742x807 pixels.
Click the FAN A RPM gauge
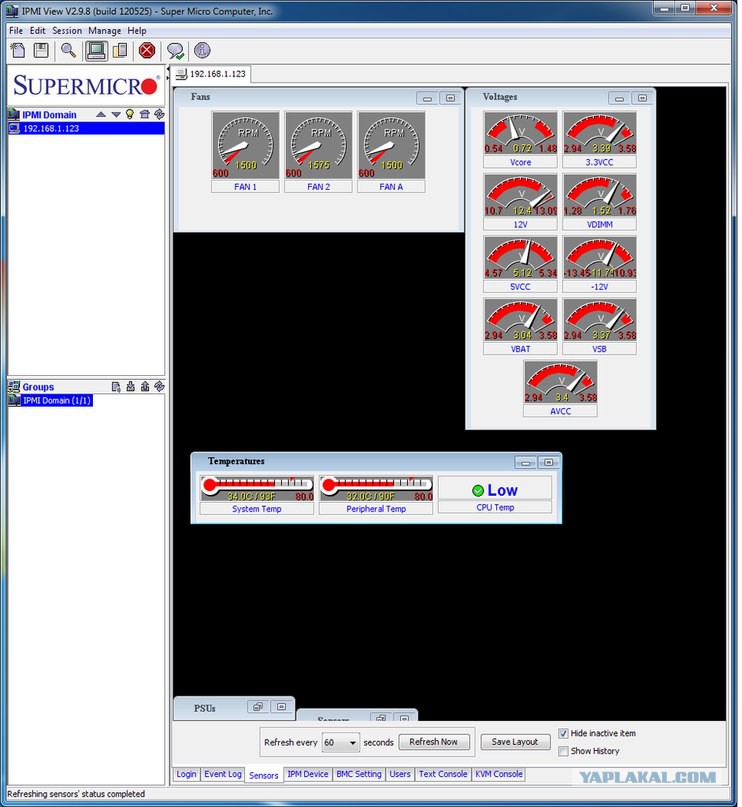392,146
